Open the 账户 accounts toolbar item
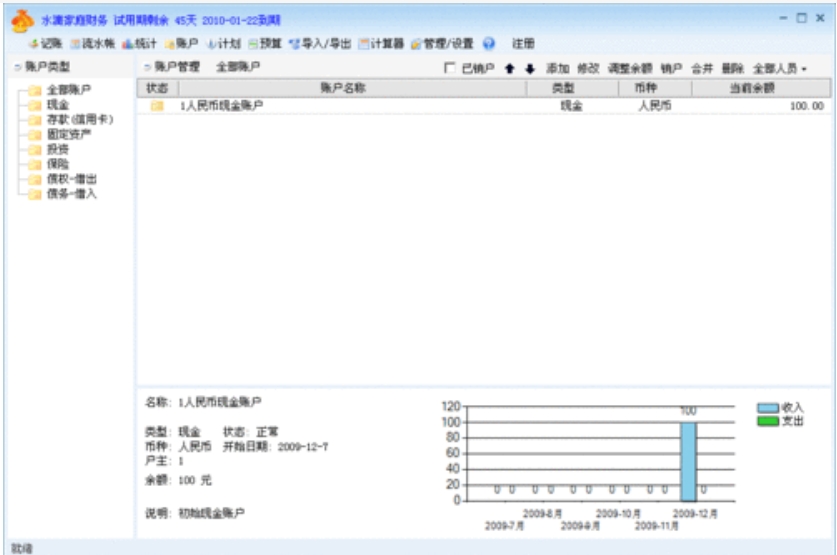Image resolution: width=837 pixels, height=555 pixels. (x=181, y=44)
